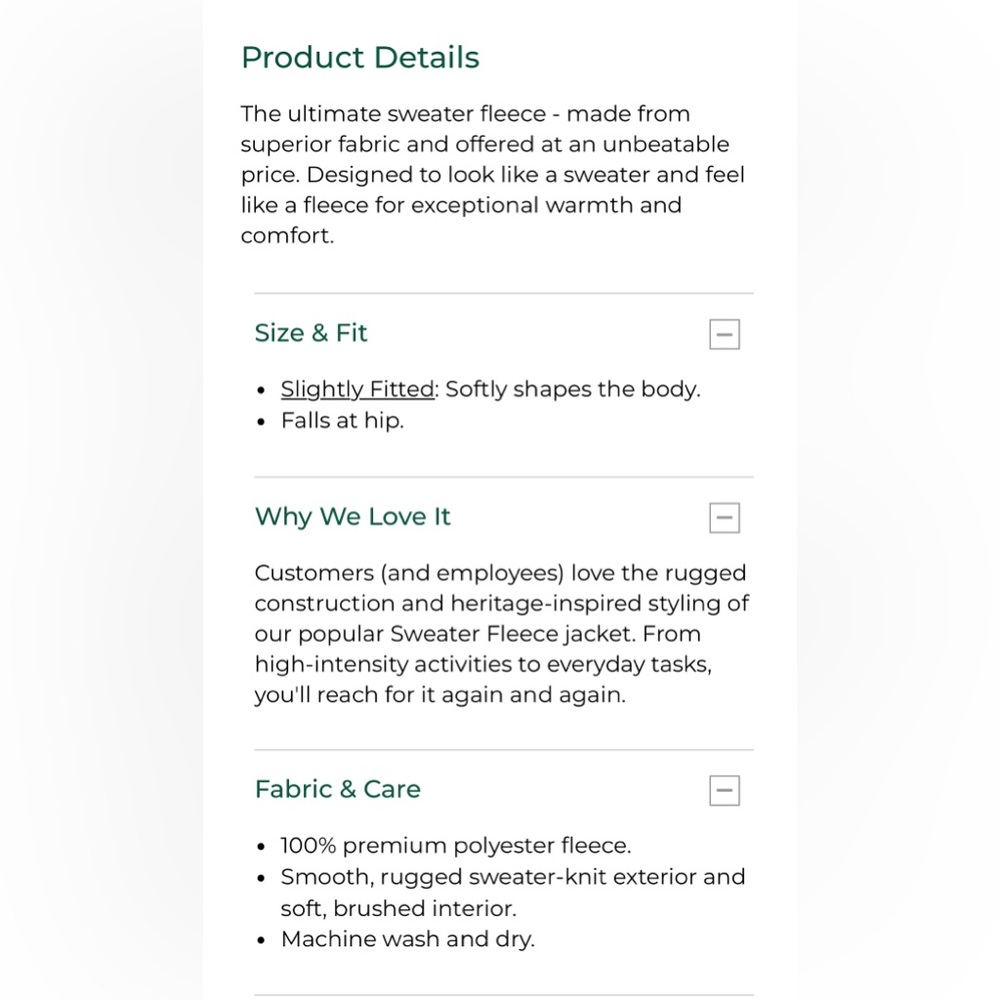
Task: Click the "Smooth, rugged sweater-knit exterior" bullet
Action: tap(512, 877)
